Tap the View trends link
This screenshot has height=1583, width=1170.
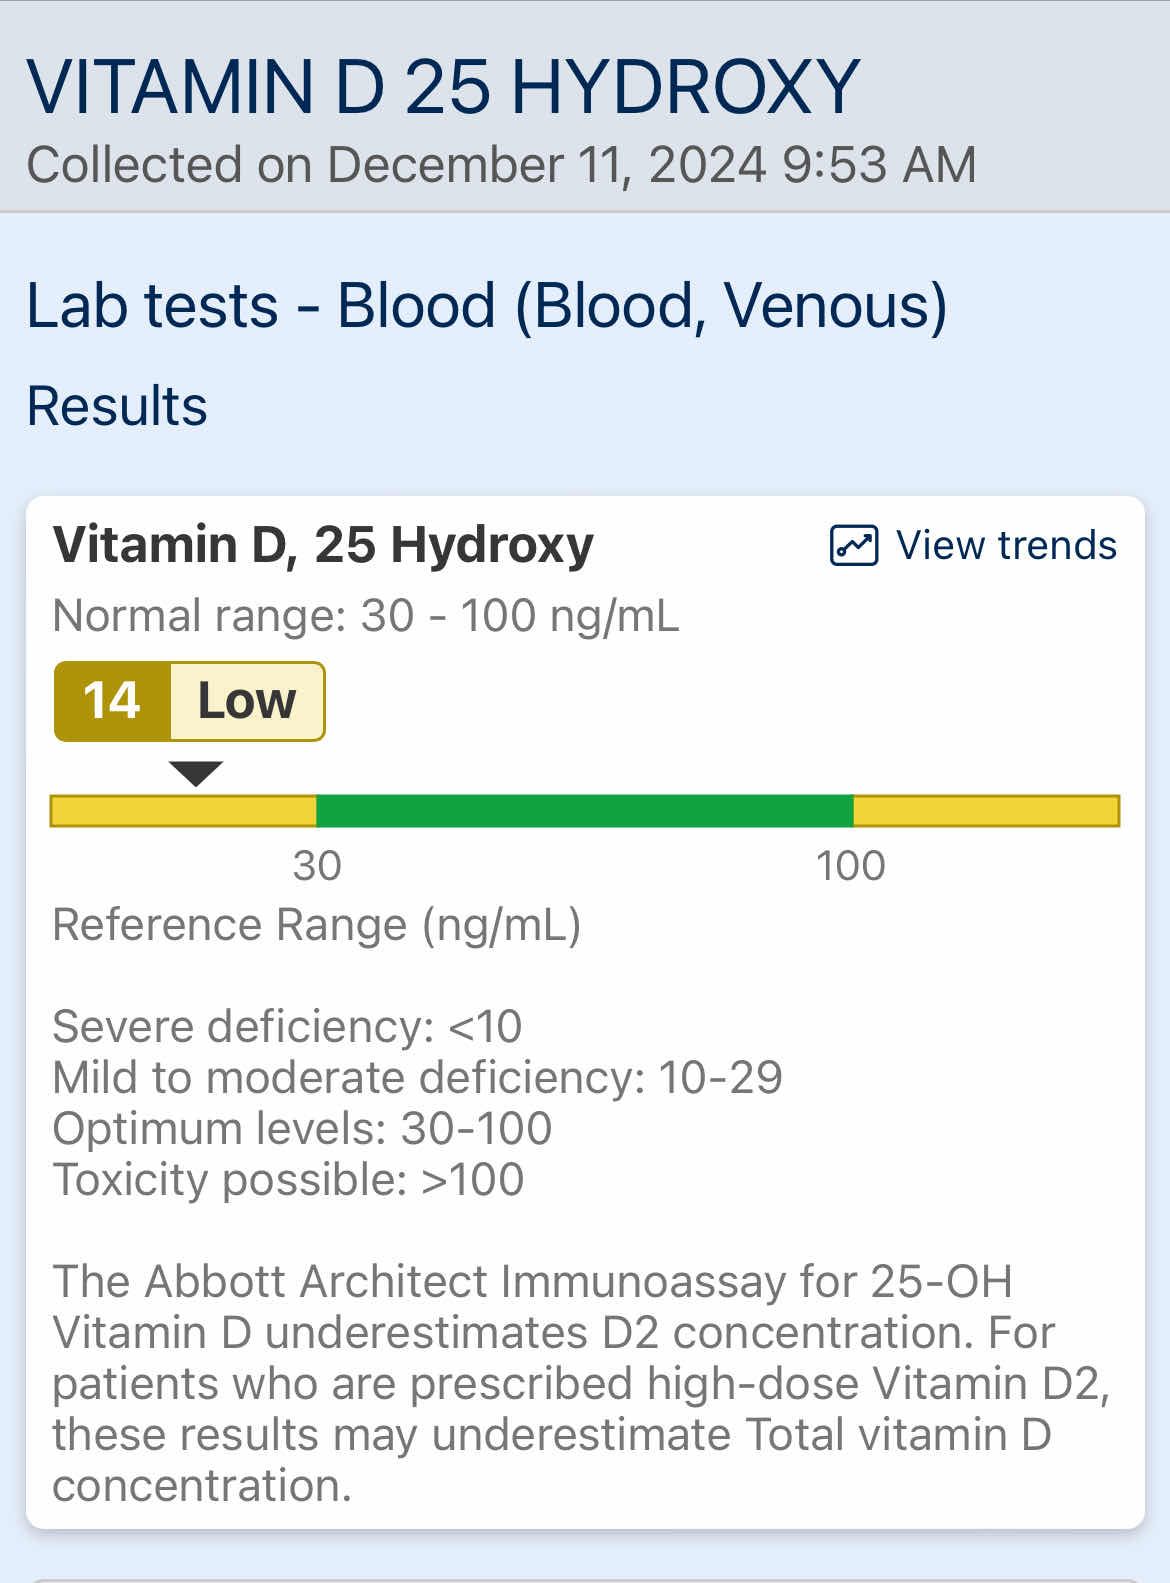(973, 546)
